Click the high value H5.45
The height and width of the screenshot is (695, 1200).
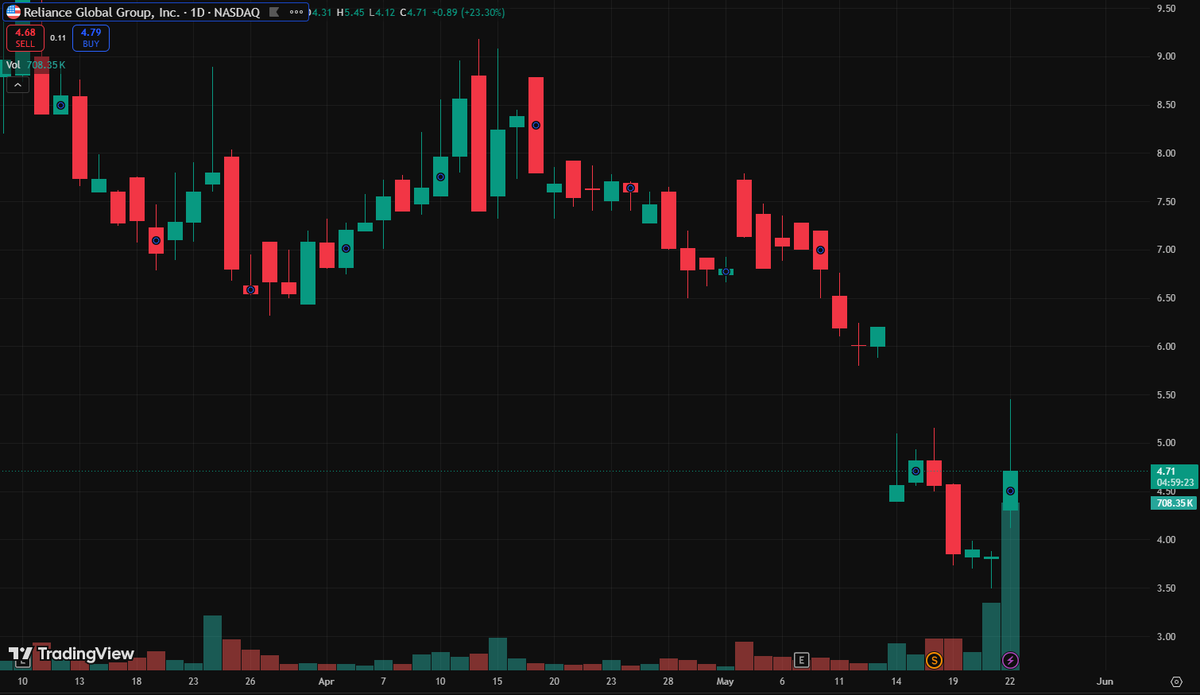click(352, 13)
